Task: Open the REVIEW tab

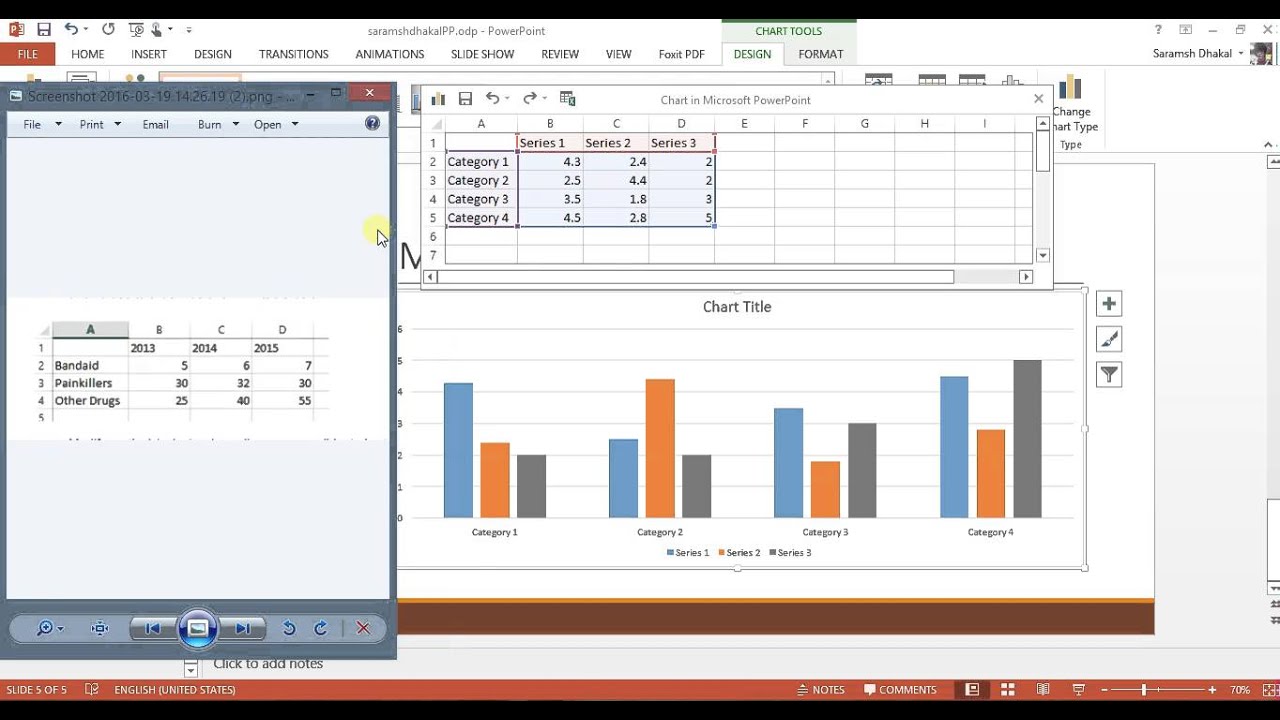Action: pos(560,54)
